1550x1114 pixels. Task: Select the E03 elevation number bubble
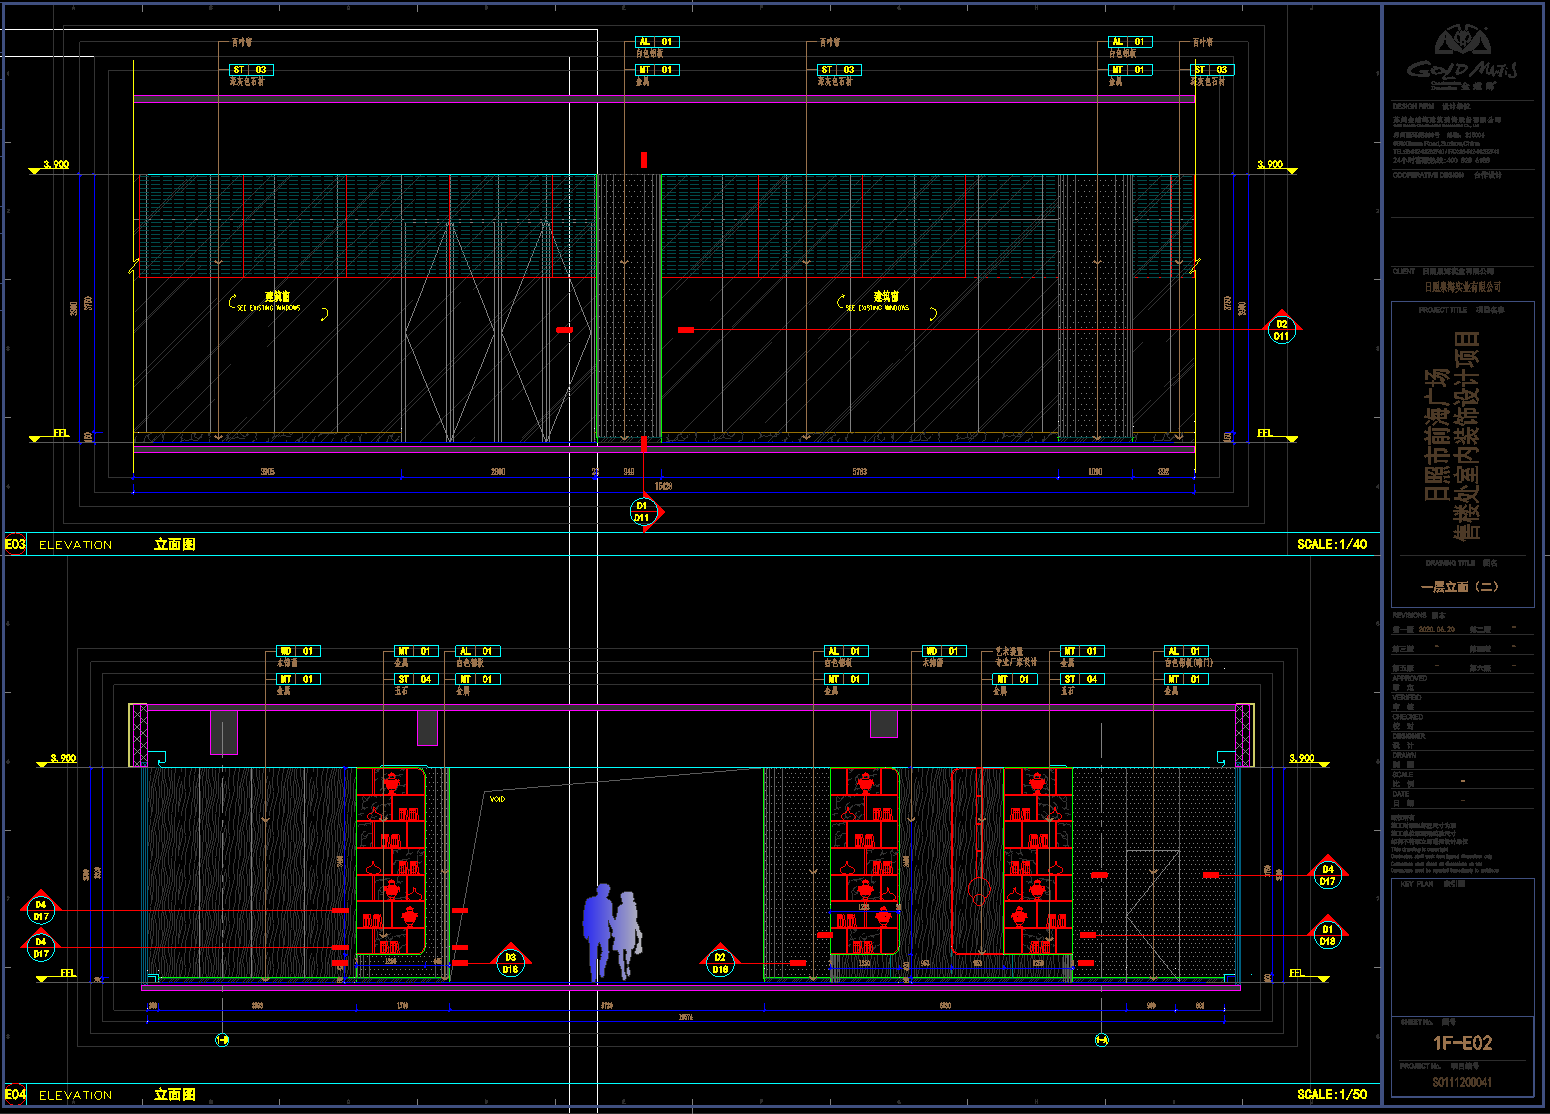coord(15,545)
